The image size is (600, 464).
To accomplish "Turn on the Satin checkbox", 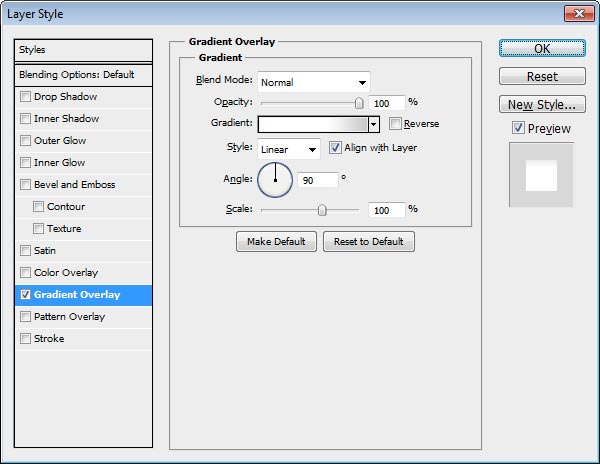I will [x=25, y=251].
